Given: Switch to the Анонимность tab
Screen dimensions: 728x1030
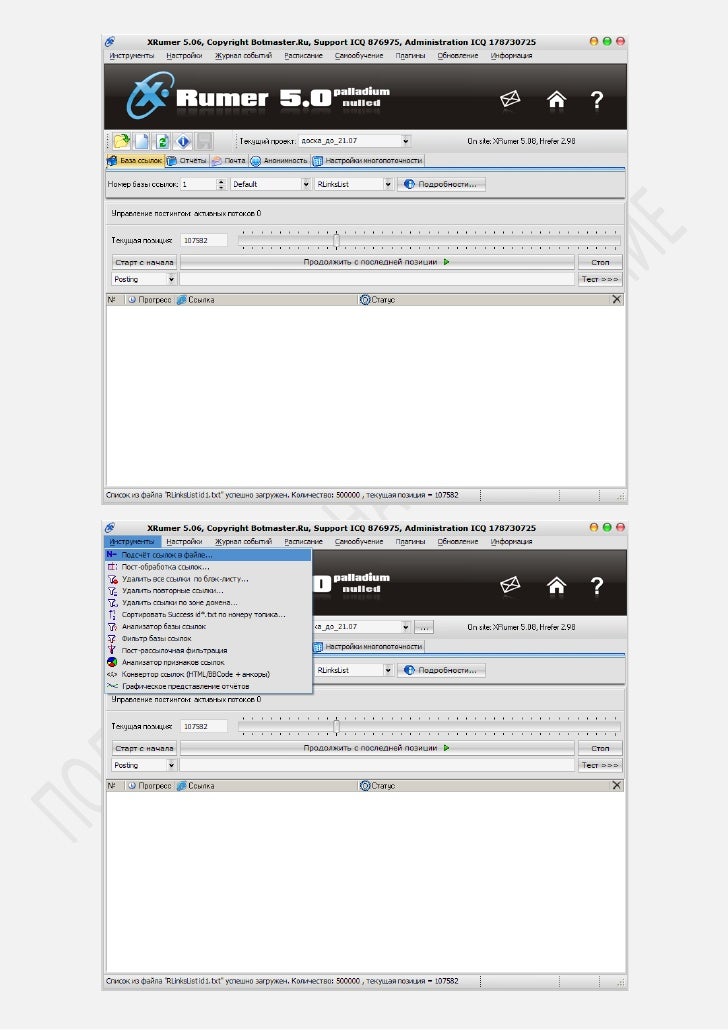Looking at the screenshot, I should [279, 160].
